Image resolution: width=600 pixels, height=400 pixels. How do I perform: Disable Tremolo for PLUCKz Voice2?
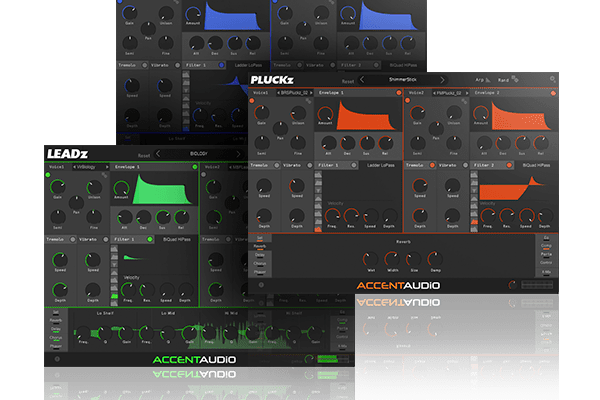click(432, 165)
